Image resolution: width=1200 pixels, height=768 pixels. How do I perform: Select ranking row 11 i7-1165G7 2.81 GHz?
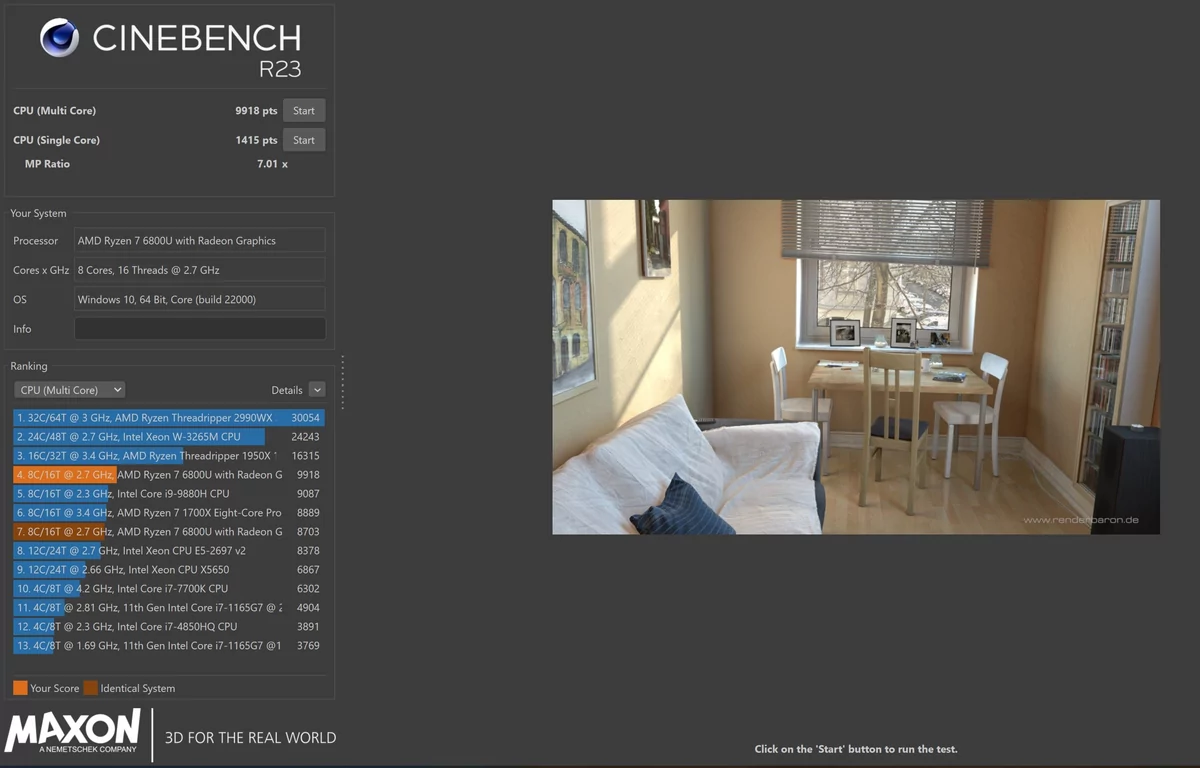pos(169,608)
